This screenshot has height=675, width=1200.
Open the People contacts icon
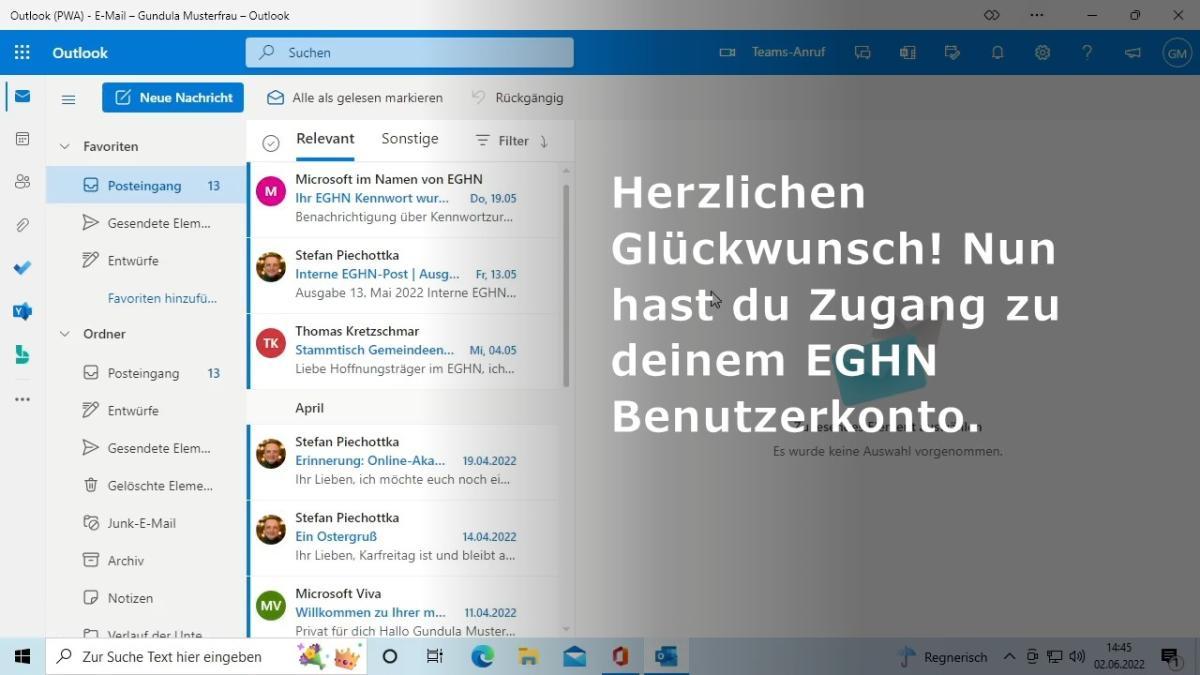(22, 182)
